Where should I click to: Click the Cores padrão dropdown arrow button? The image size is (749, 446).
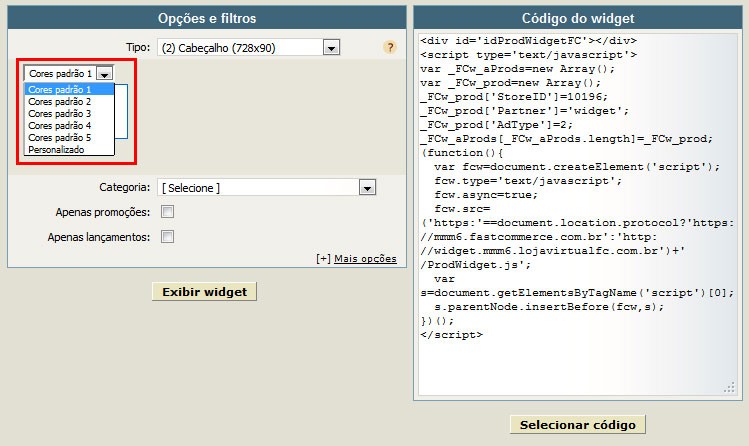104,74
